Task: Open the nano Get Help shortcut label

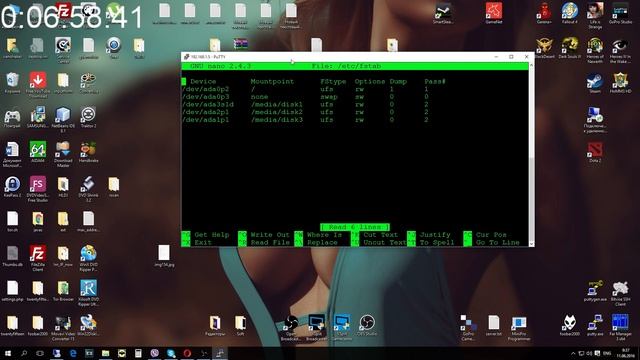Action: [212, 235]
